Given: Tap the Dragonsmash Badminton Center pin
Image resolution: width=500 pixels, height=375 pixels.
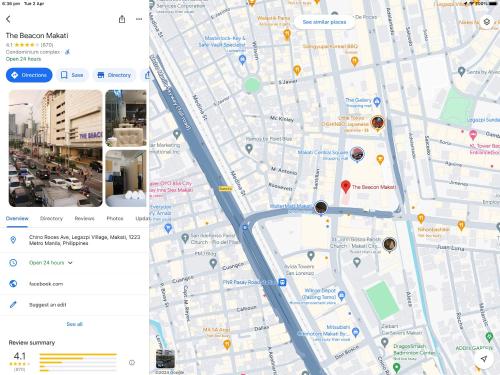Looking at the screenshot, I should coord(396,367).
